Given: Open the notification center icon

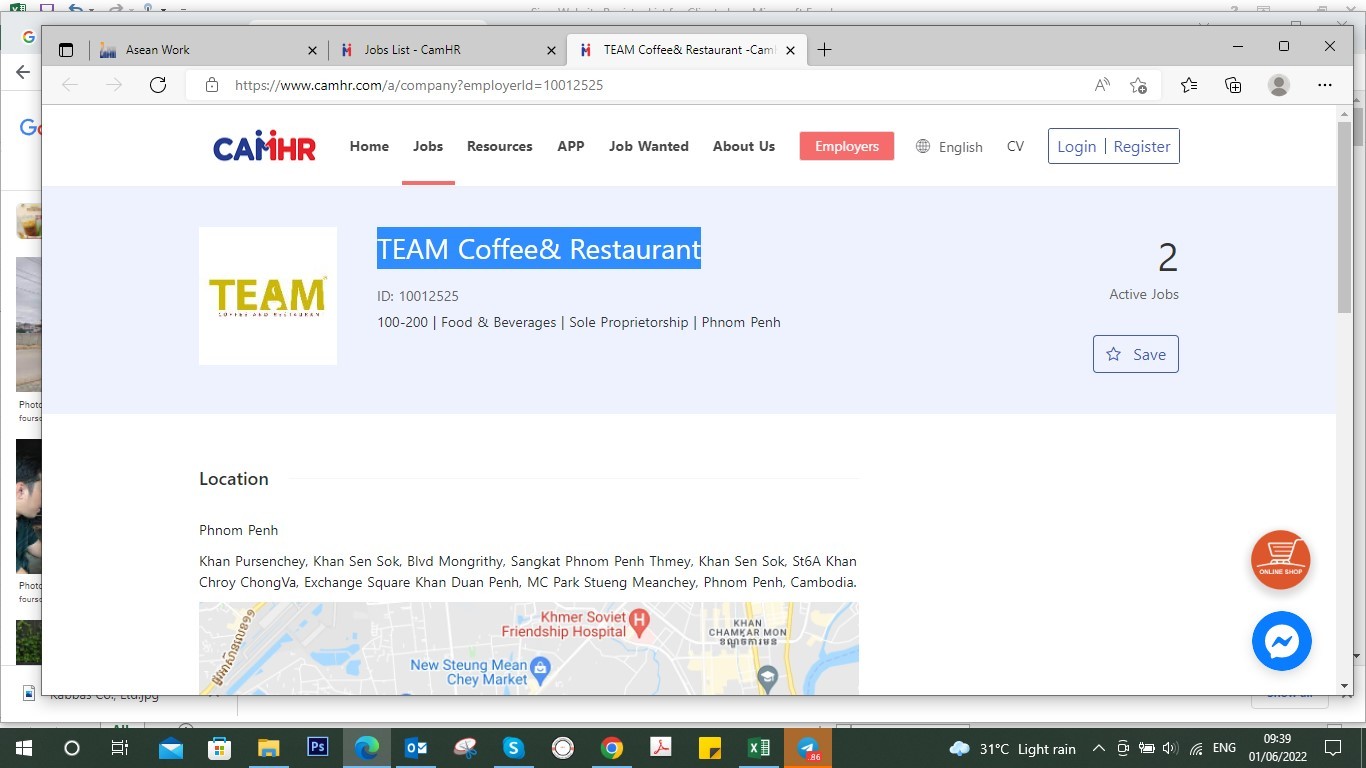Looking at the screenshot, I should [1332, 748].
